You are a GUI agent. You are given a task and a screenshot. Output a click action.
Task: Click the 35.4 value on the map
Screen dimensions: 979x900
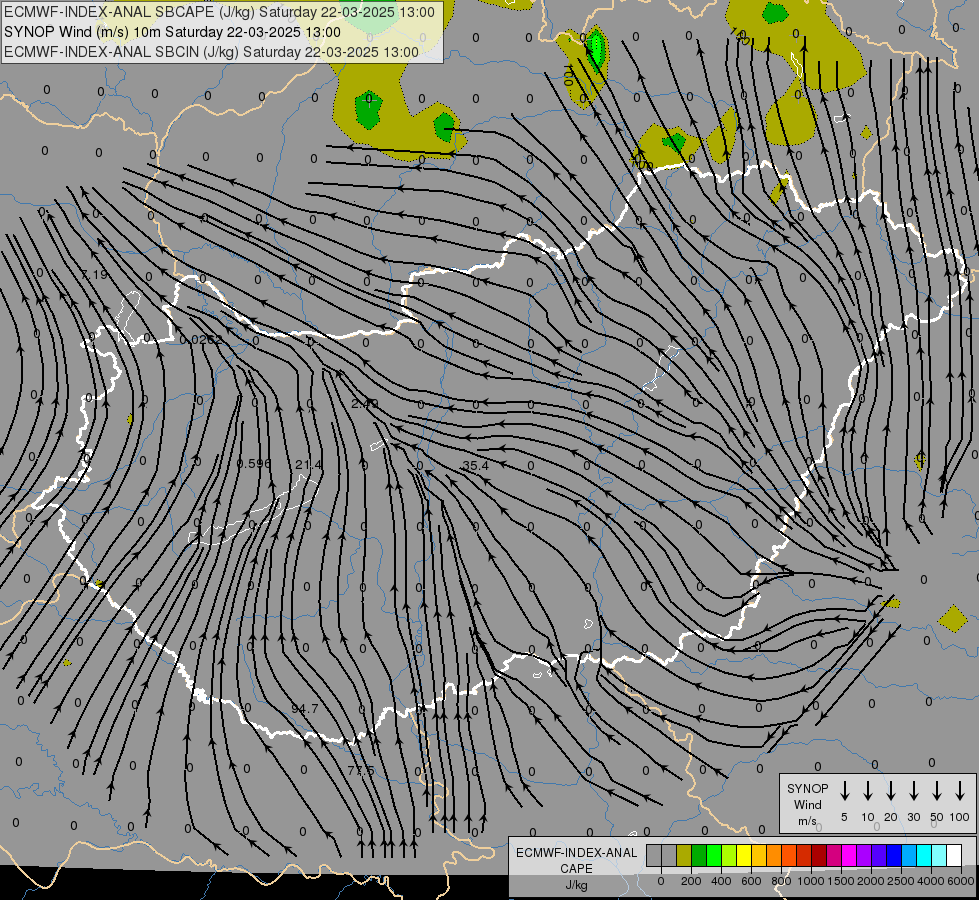click(475, 465)
